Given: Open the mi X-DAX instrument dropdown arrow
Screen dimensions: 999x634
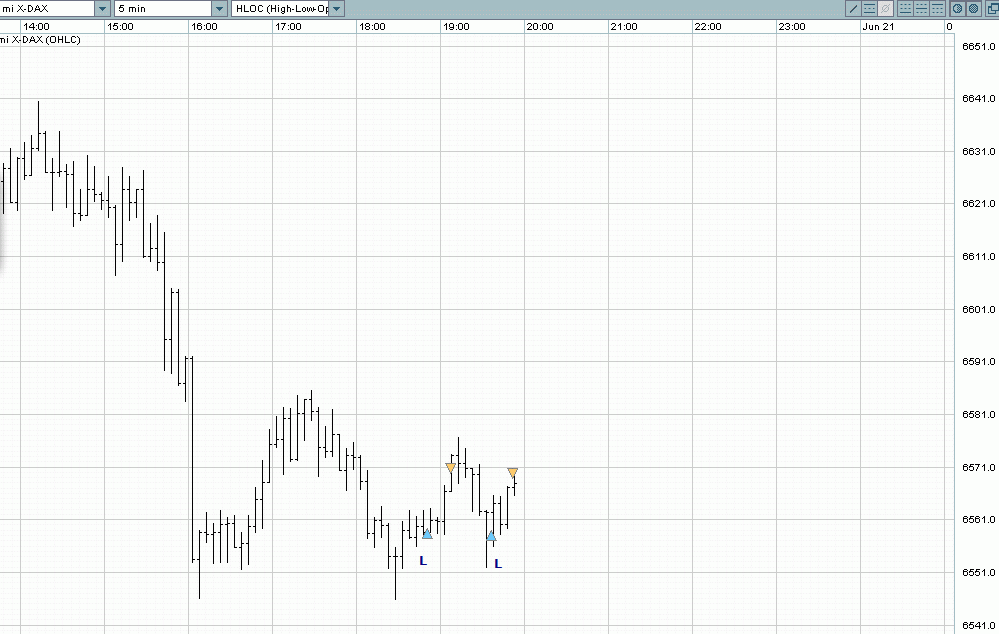Looking at the screenshot, I should point(103,8).
